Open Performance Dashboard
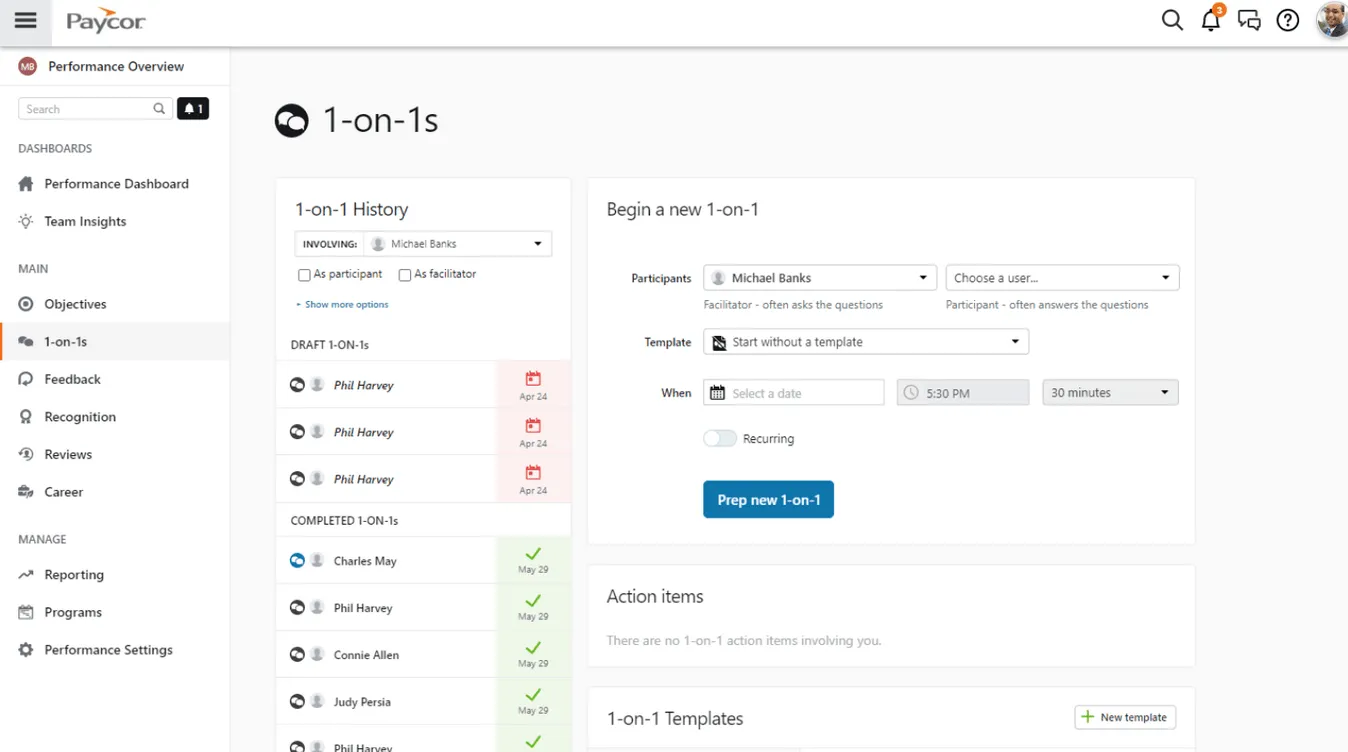The height and width of the screenshot is (752, 1348). pyautogui.click(x=116, y=184)
